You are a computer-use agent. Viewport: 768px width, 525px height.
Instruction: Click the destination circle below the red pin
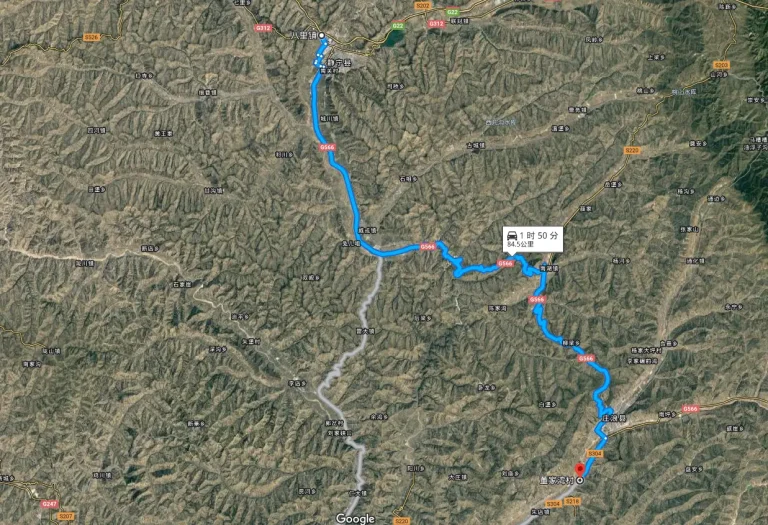click(580, 480)
